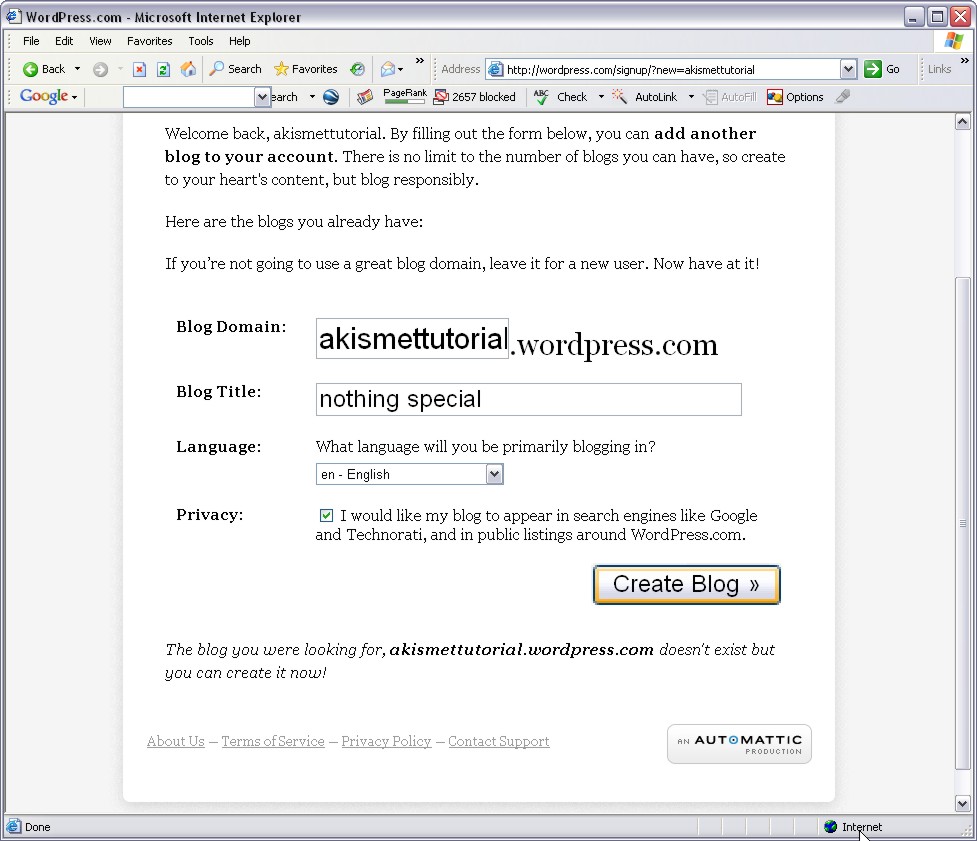Click the AutoLink wand button
This screenshot has height=841, width=977.
pos(645,97)
